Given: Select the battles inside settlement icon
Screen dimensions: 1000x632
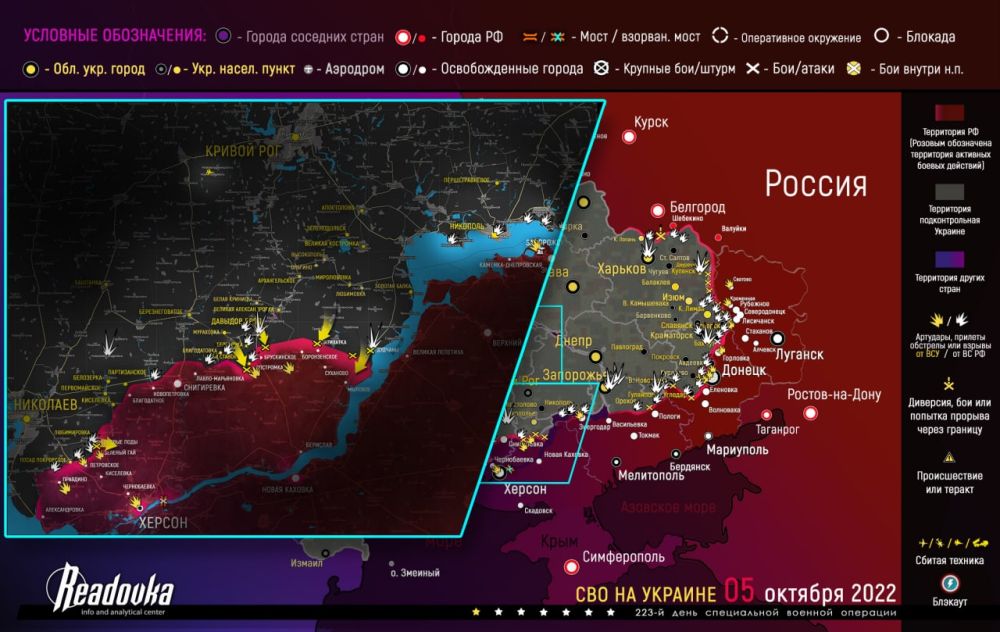Looking at the screenshot, I should tap(853, 70).
